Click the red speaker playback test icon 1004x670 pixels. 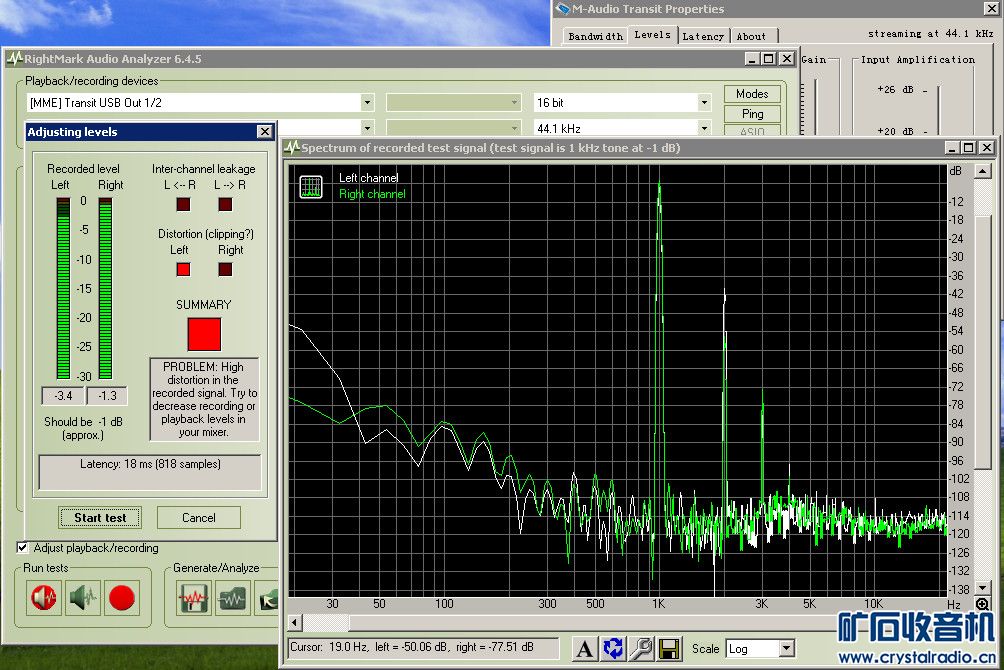click(x=44, y=598)
